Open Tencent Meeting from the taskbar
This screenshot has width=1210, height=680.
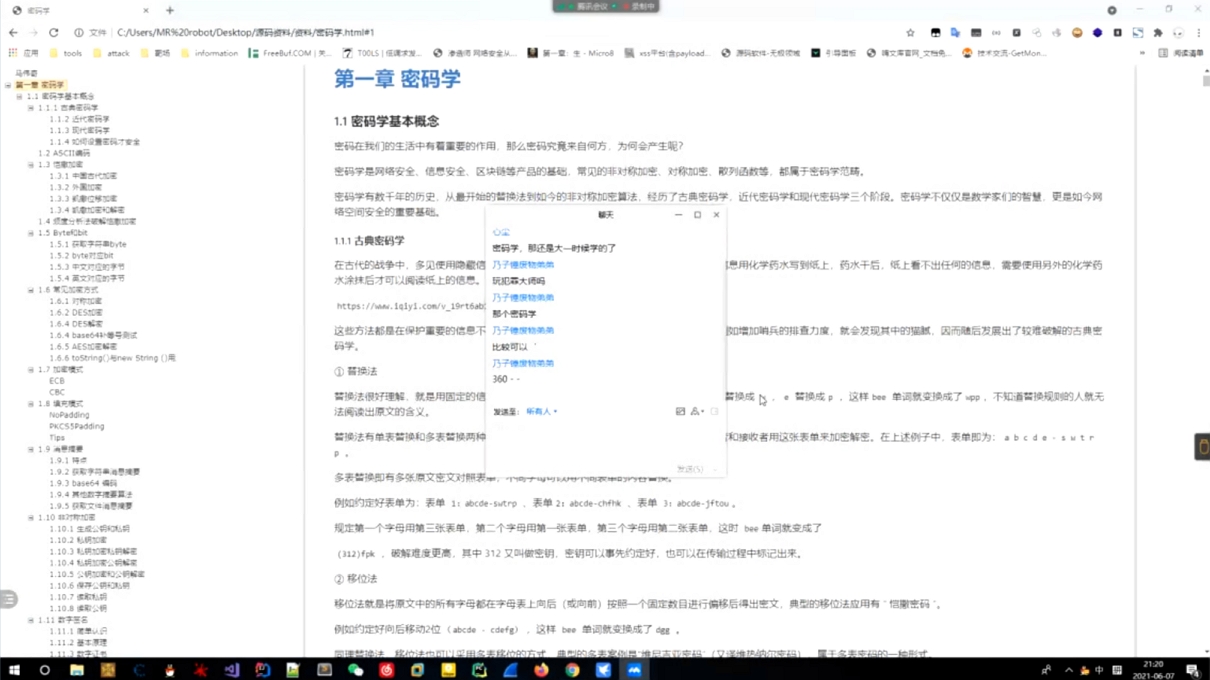tap(634, 670)
